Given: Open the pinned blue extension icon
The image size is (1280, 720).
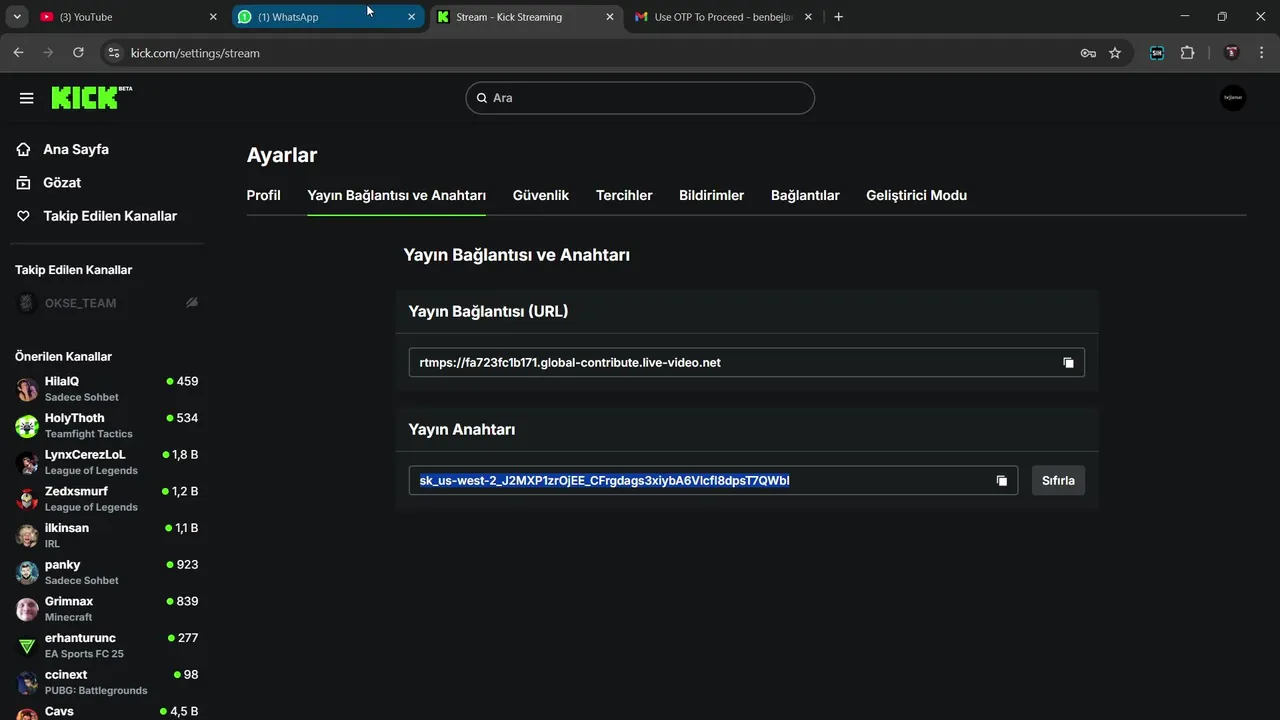Looking at the screenshot, I should click(1157, 53).
